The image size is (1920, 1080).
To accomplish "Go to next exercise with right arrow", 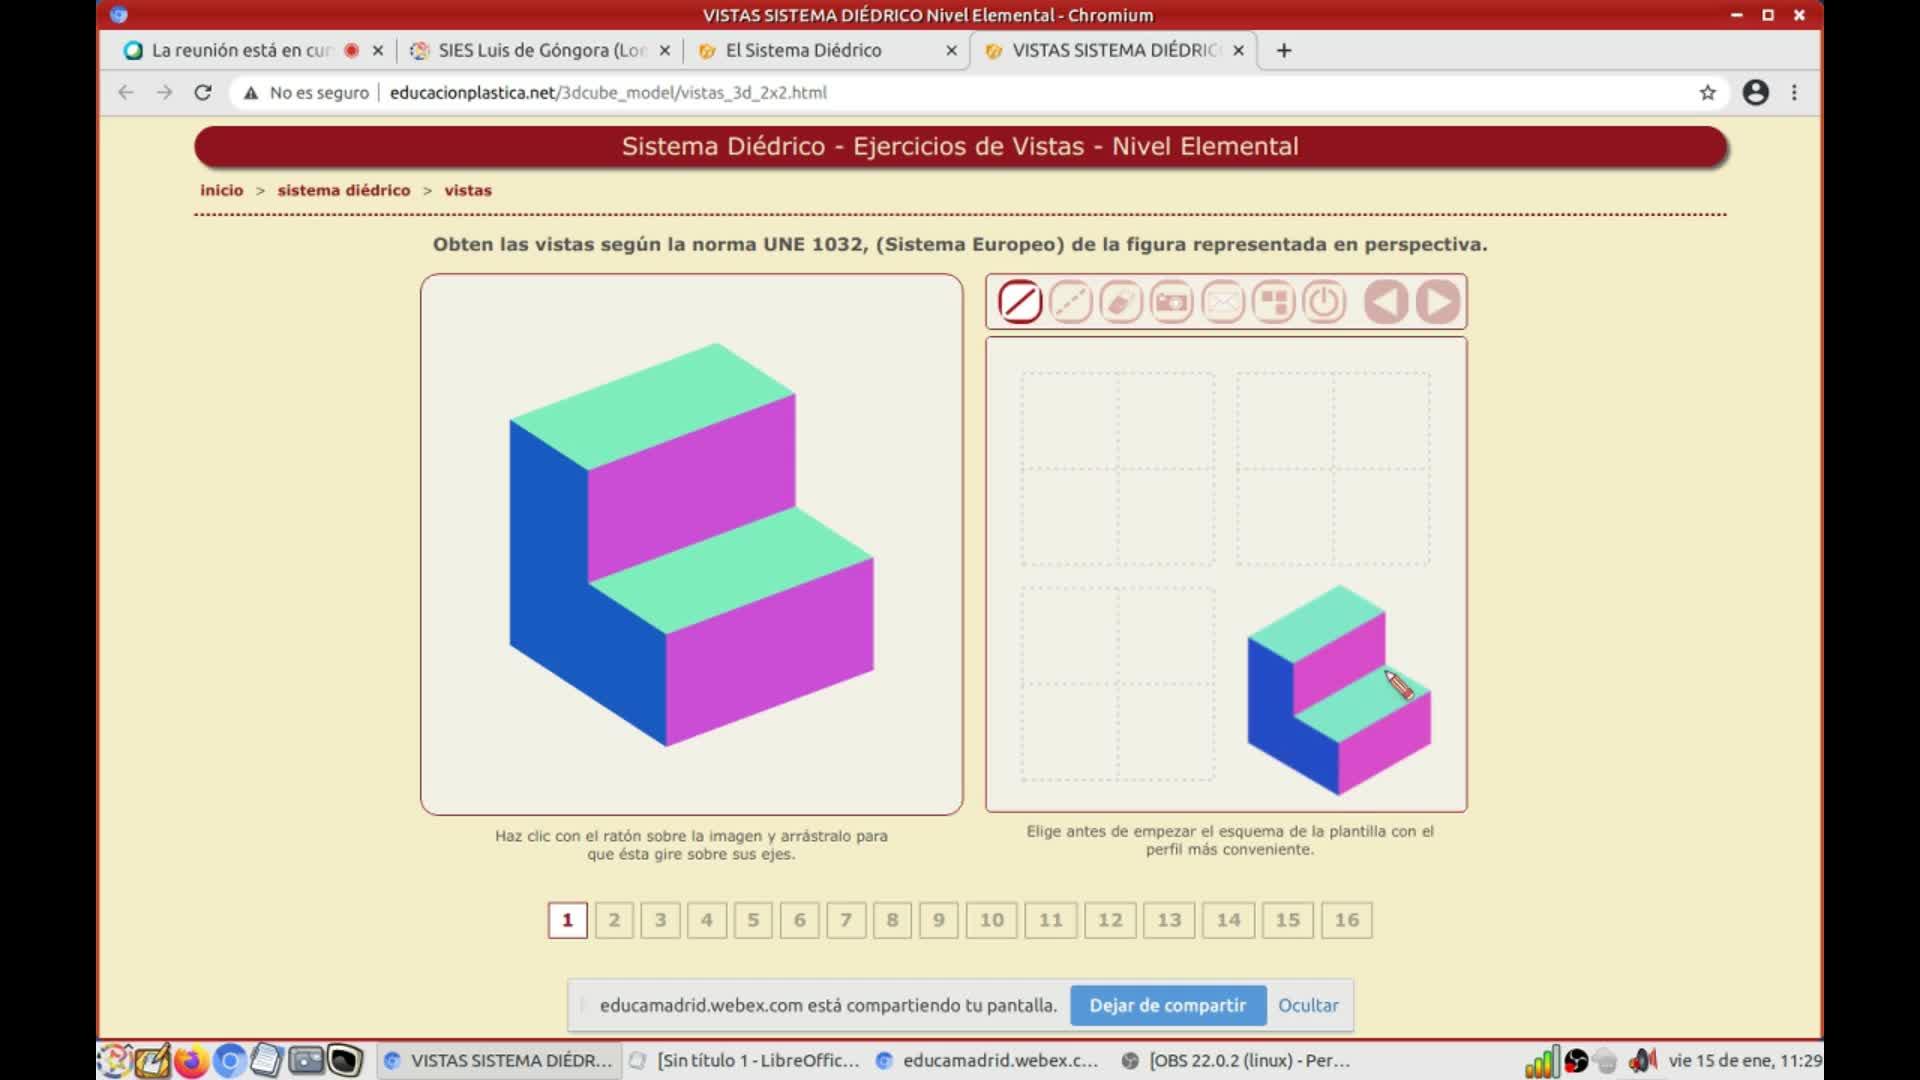I will 1438,302.
